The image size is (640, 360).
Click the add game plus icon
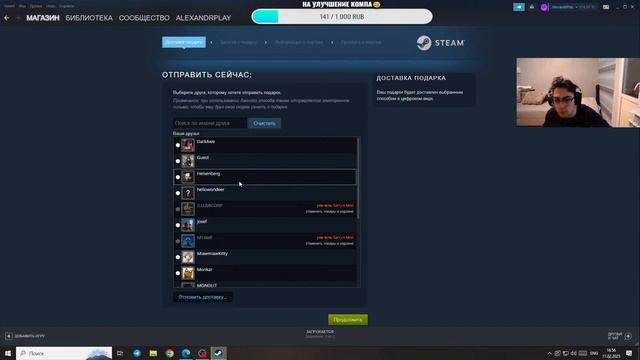coord(9,336)
